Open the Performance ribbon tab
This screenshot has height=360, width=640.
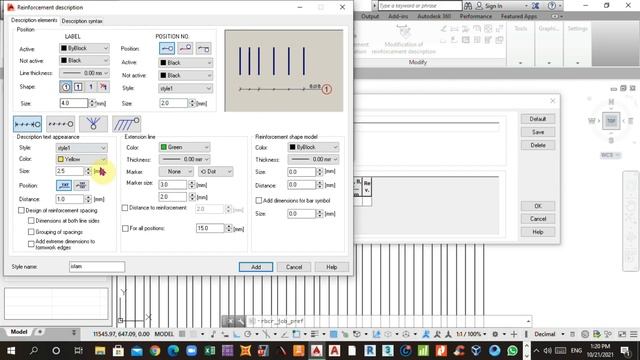pos(476,16)
